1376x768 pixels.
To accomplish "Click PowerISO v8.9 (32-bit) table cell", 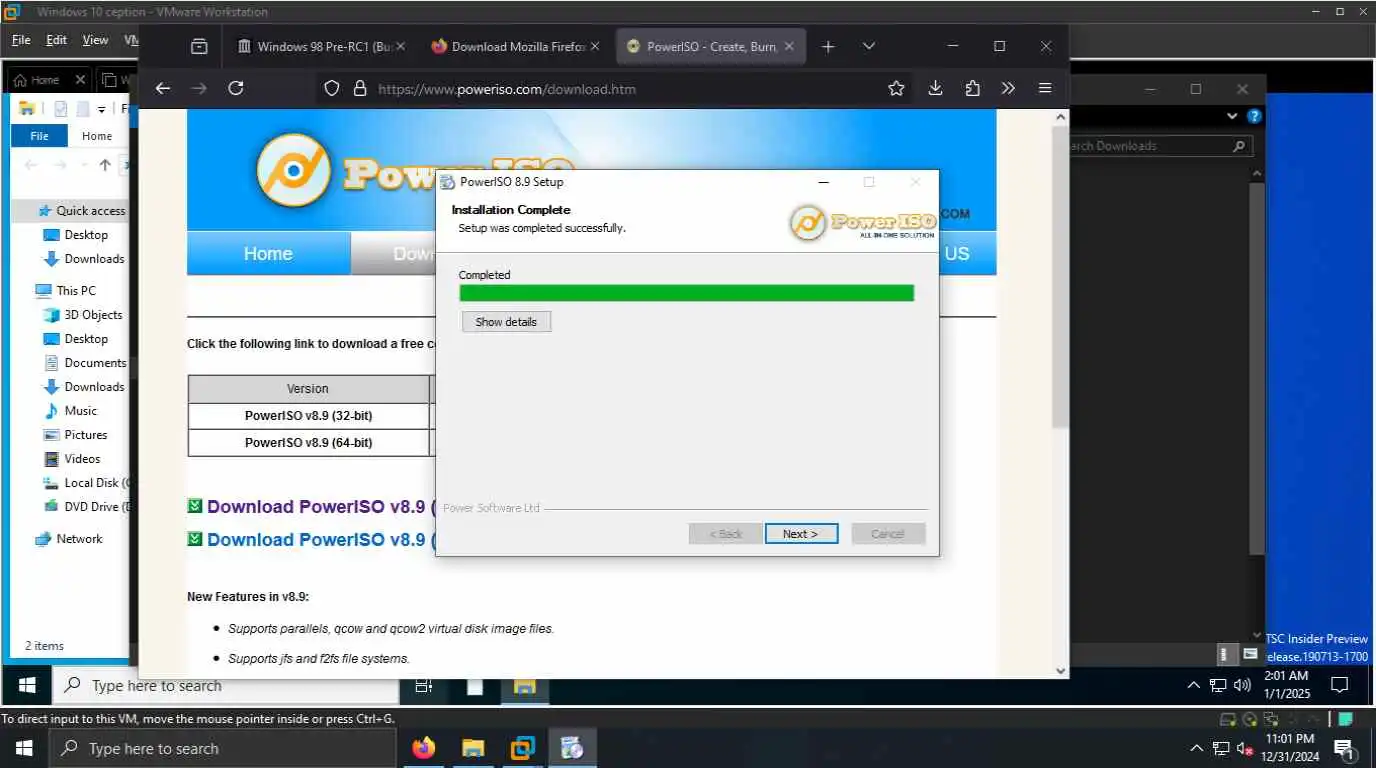I will (x=308, y=416).
